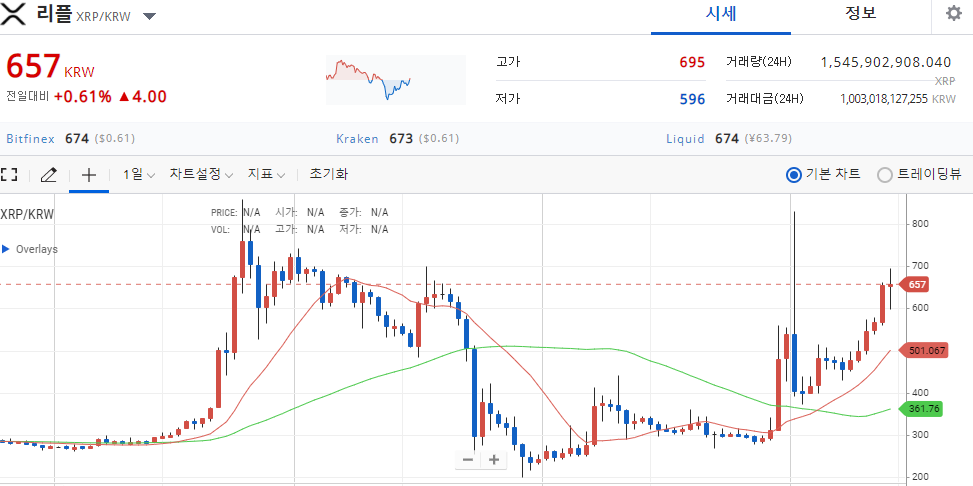Click the +0.61% change value

click(83, 97)
